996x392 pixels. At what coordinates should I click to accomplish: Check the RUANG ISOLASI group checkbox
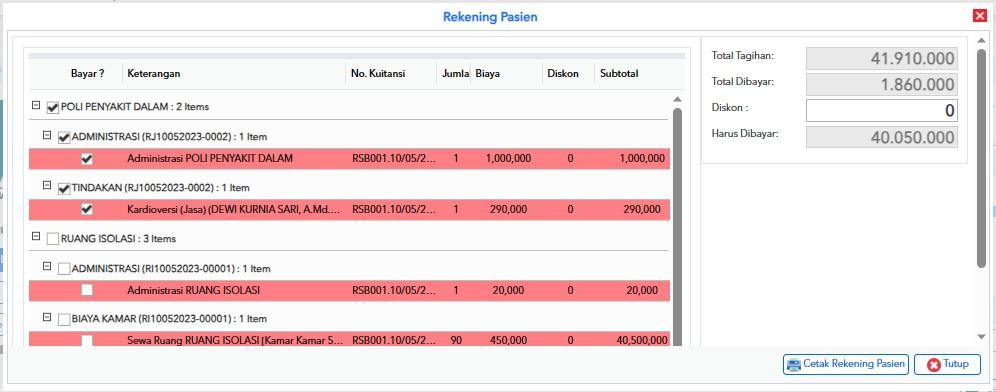pos(53,240)
